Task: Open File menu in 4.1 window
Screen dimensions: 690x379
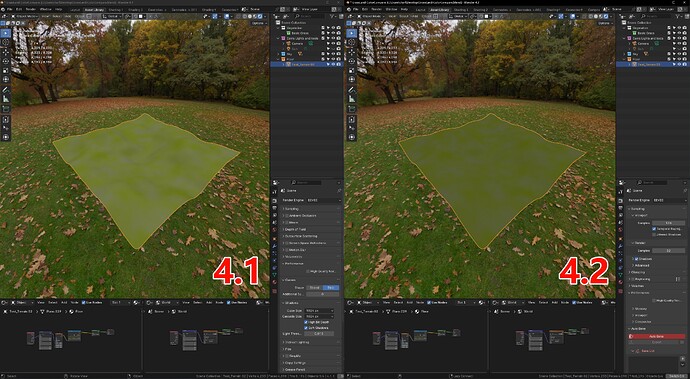Action: click(9, 9)
